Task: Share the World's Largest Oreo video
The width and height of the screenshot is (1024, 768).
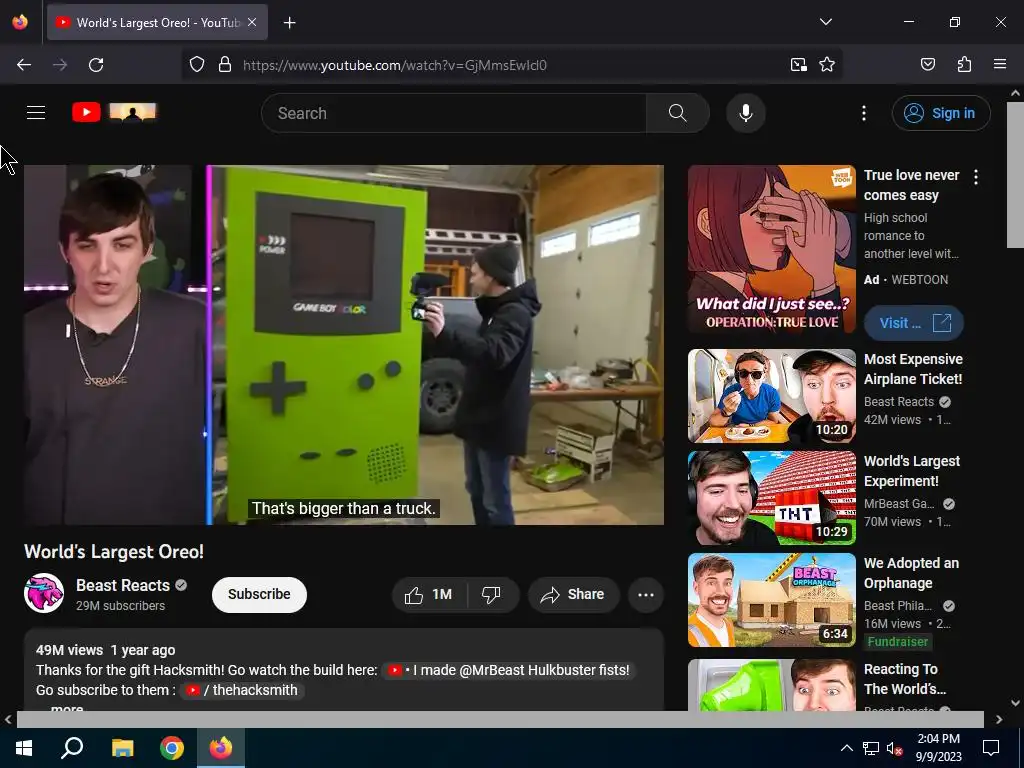Action: tap(573, 594)
